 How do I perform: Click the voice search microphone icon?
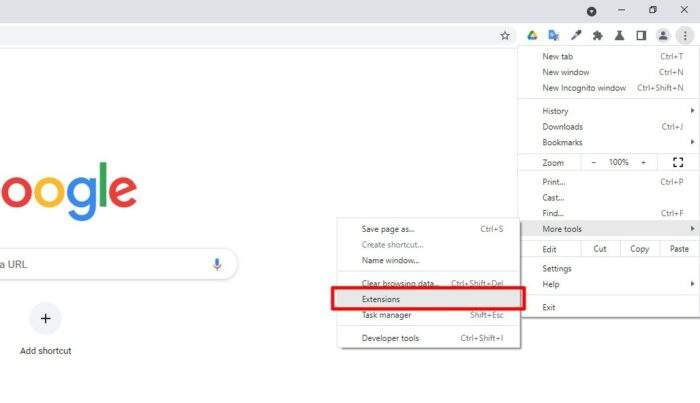(x=217, y=264)
